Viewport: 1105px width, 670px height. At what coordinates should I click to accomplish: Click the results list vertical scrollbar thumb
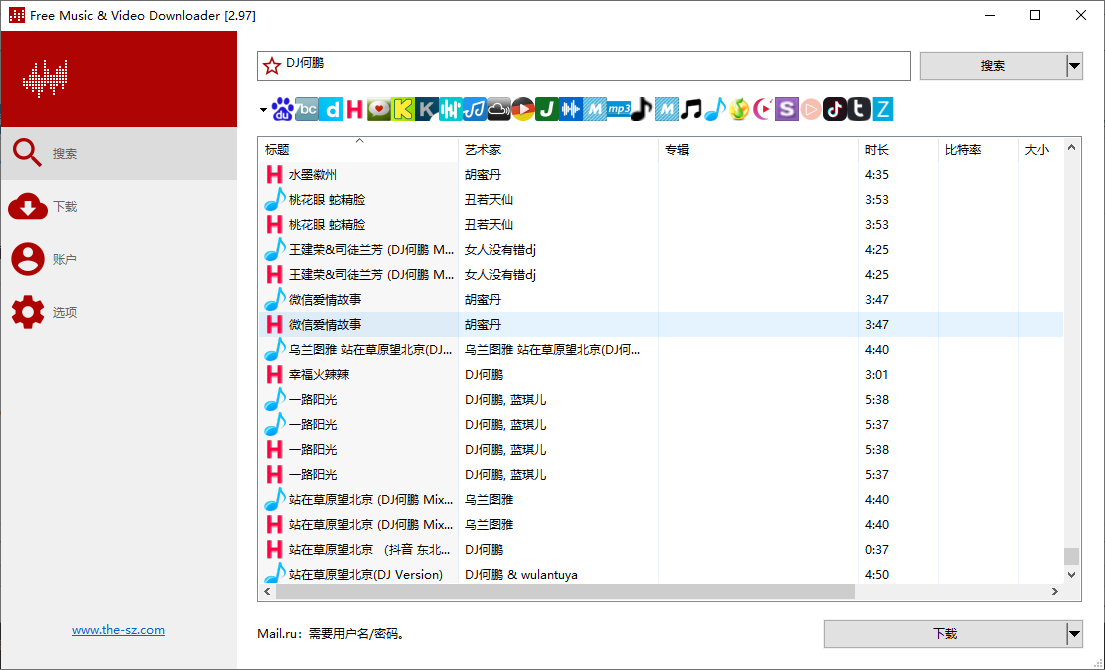click(x=1072, y=556)
